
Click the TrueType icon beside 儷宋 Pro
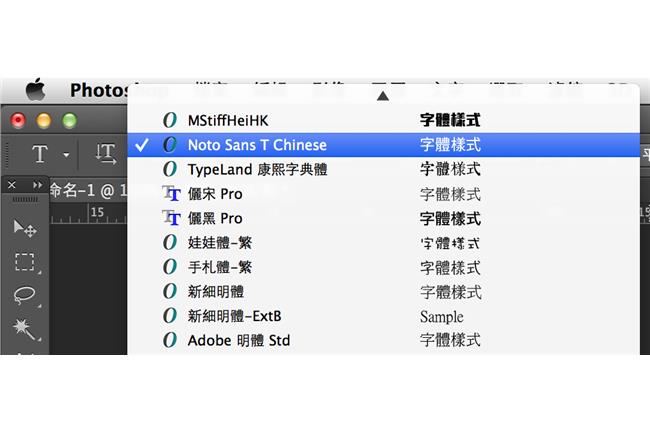171,194
